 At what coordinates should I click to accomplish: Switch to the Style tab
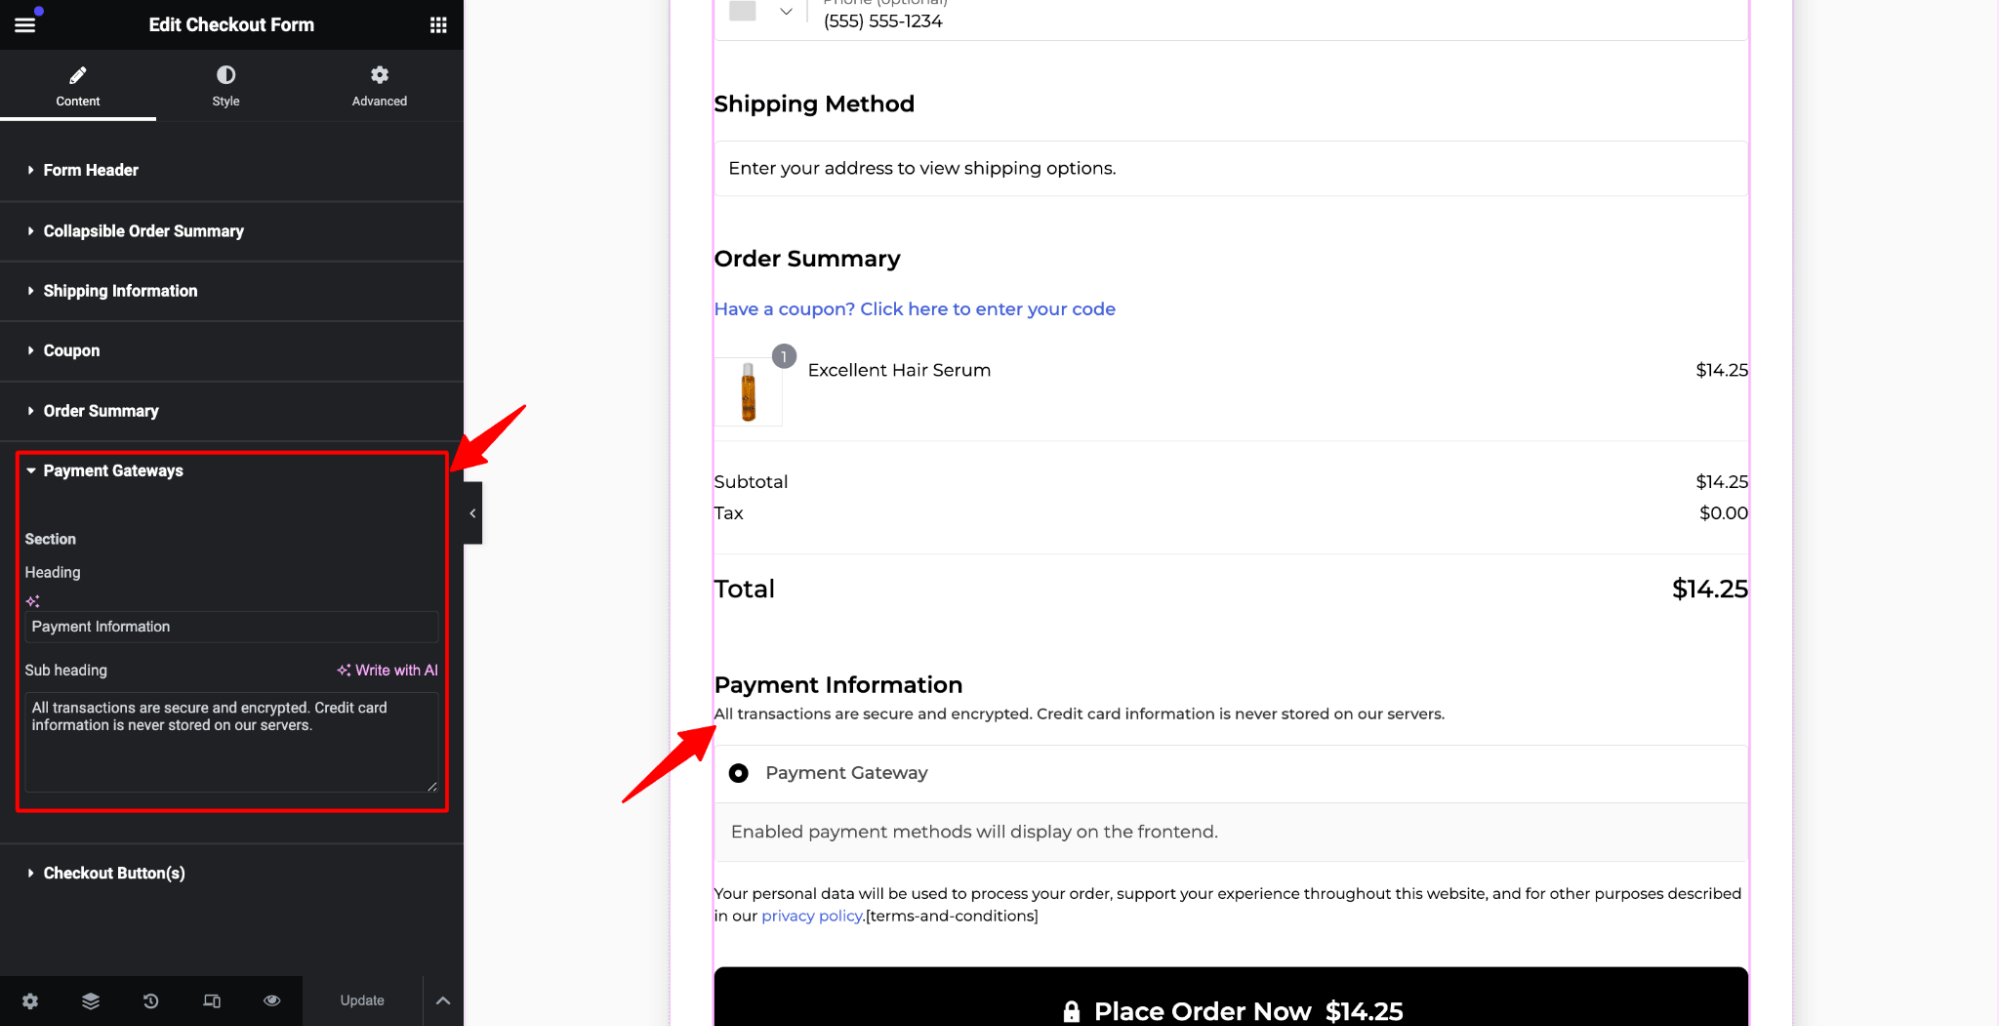225,85
